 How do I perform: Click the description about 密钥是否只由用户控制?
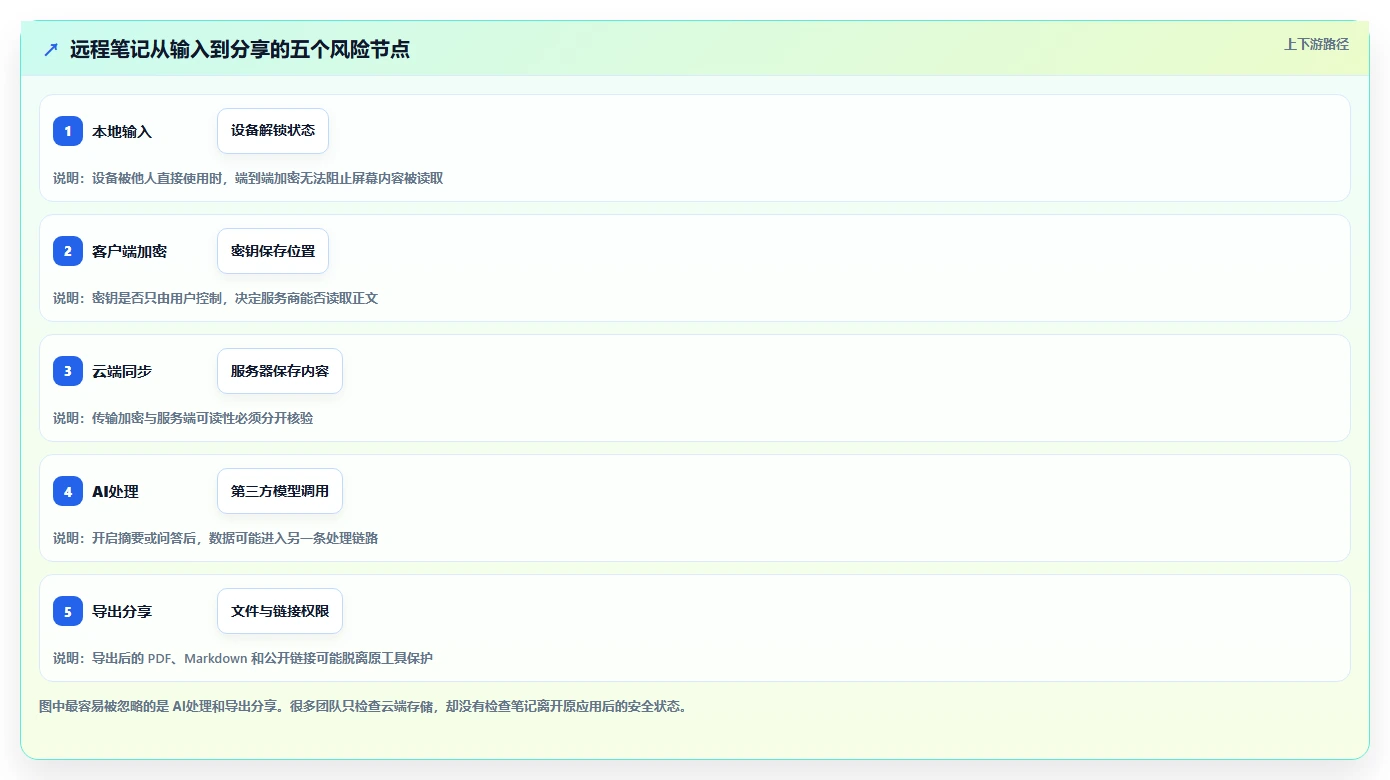[215, 298]
